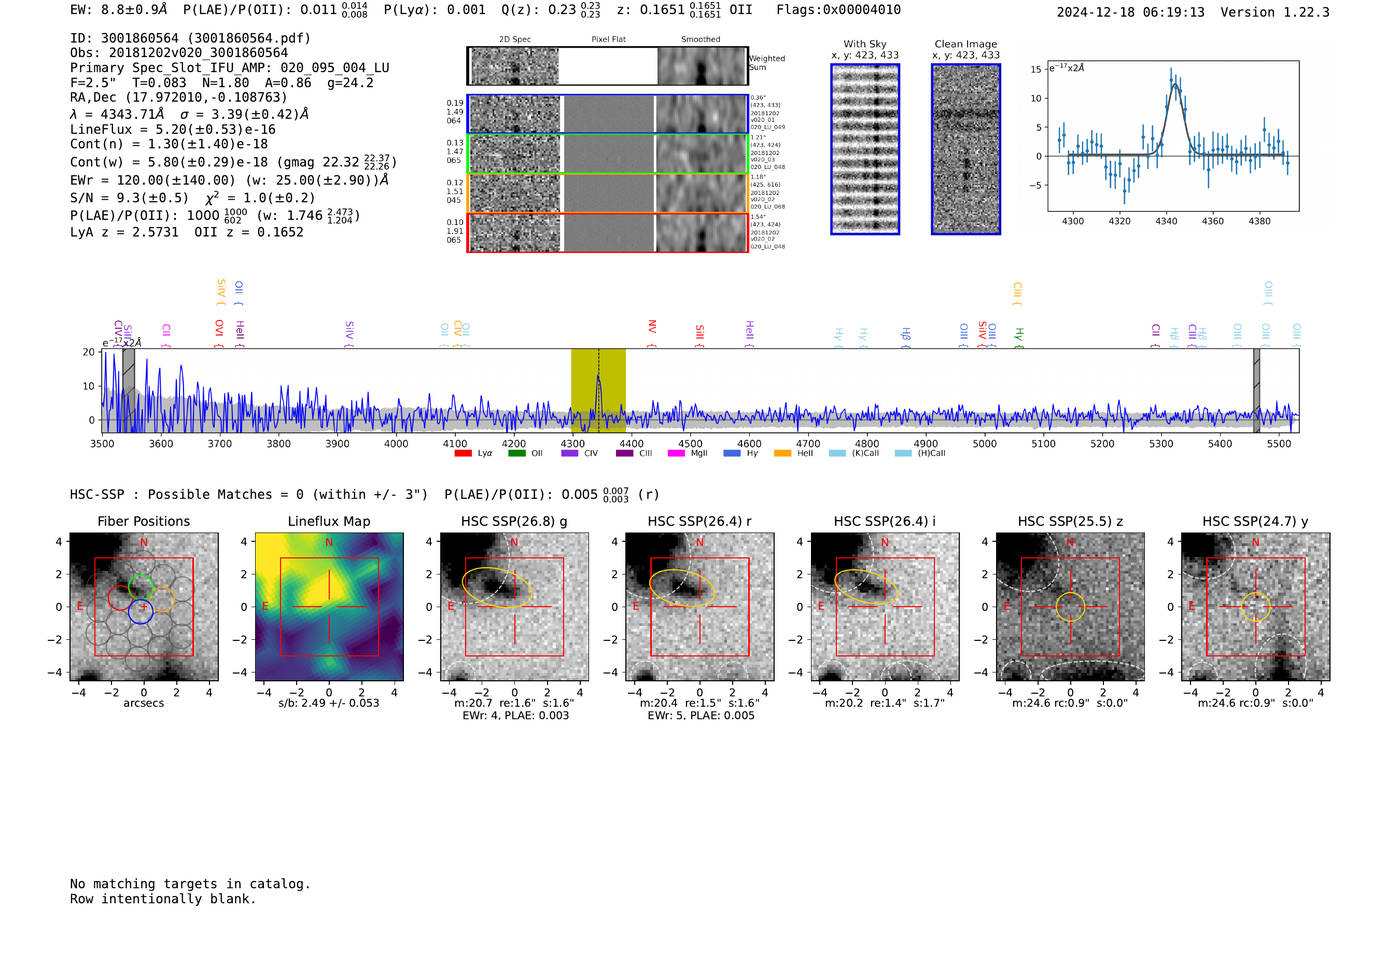The image size is (1400, 953).
Task: Click the Clean Image cutout
Action: (966, 149)
